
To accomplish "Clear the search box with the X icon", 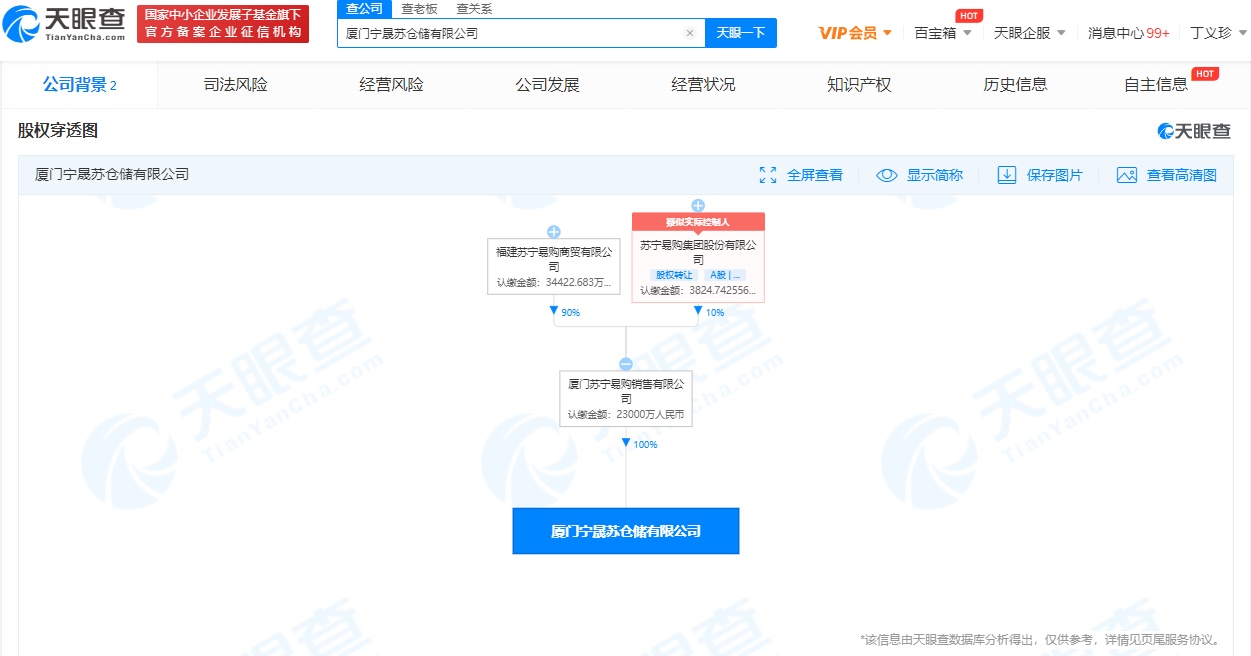I will coord(689,33).
